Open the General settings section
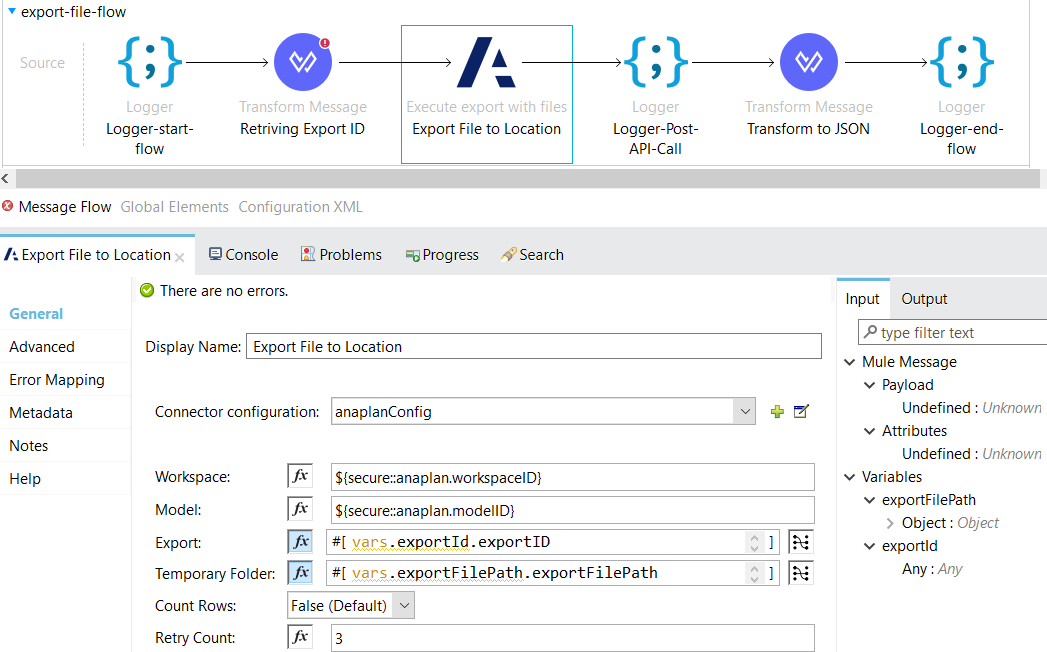Viewport: 1047px width, 652px height. coord(36,313)
